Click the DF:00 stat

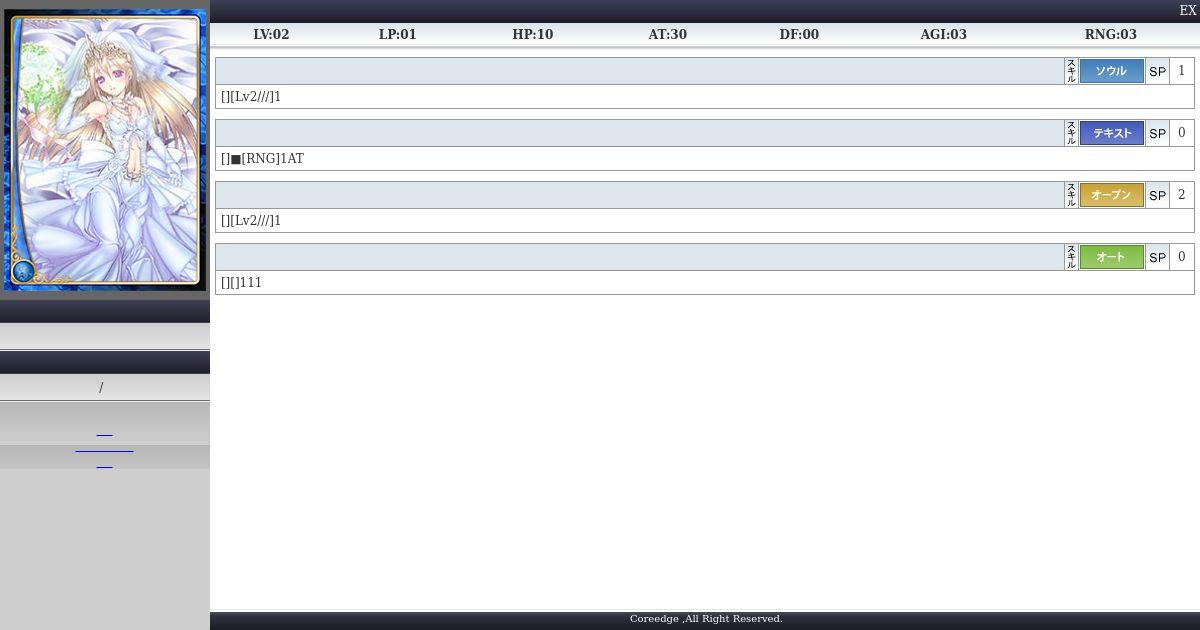799,34
